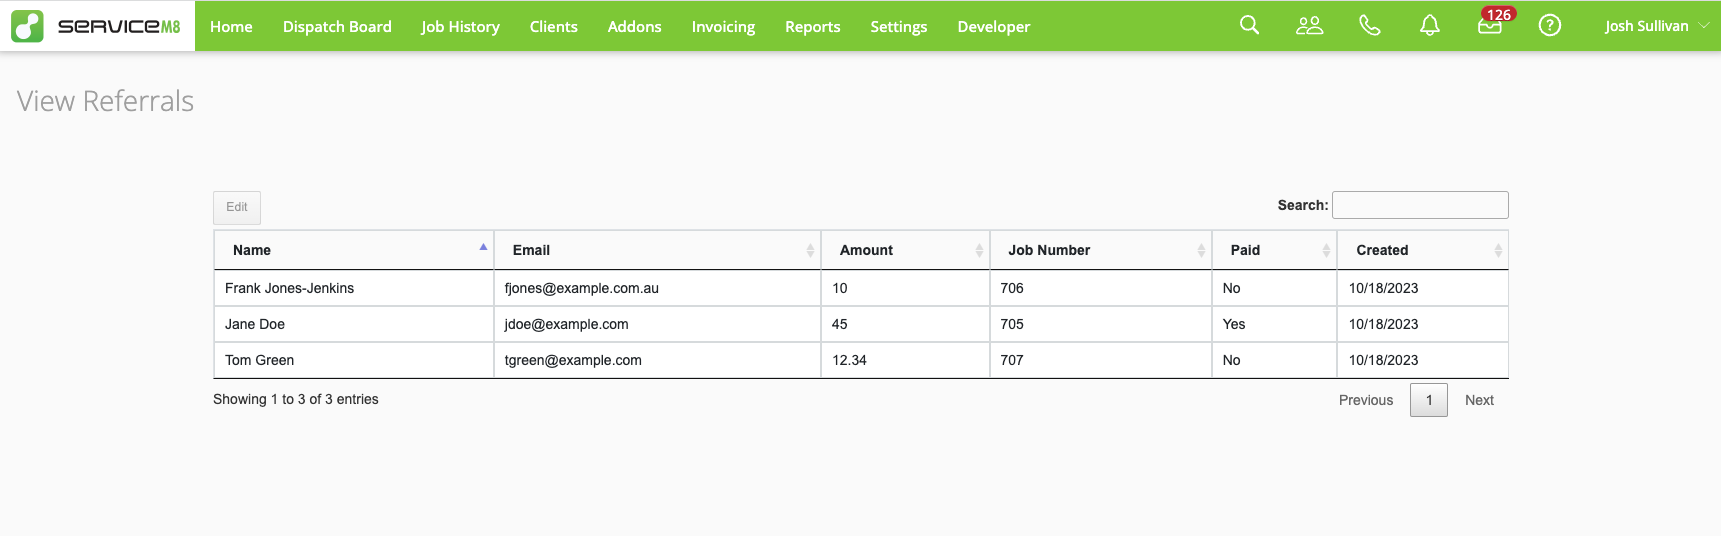Open the search magnifier icon
Viewport: 1721px width, 536px height.
pyautogui.click(x=1249, y=25)
